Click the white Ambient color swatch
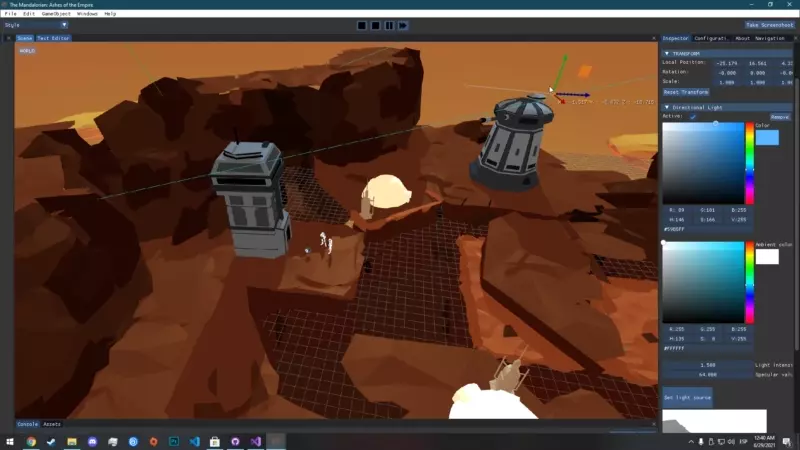800x450 pixels. click(x=767, y=257)
